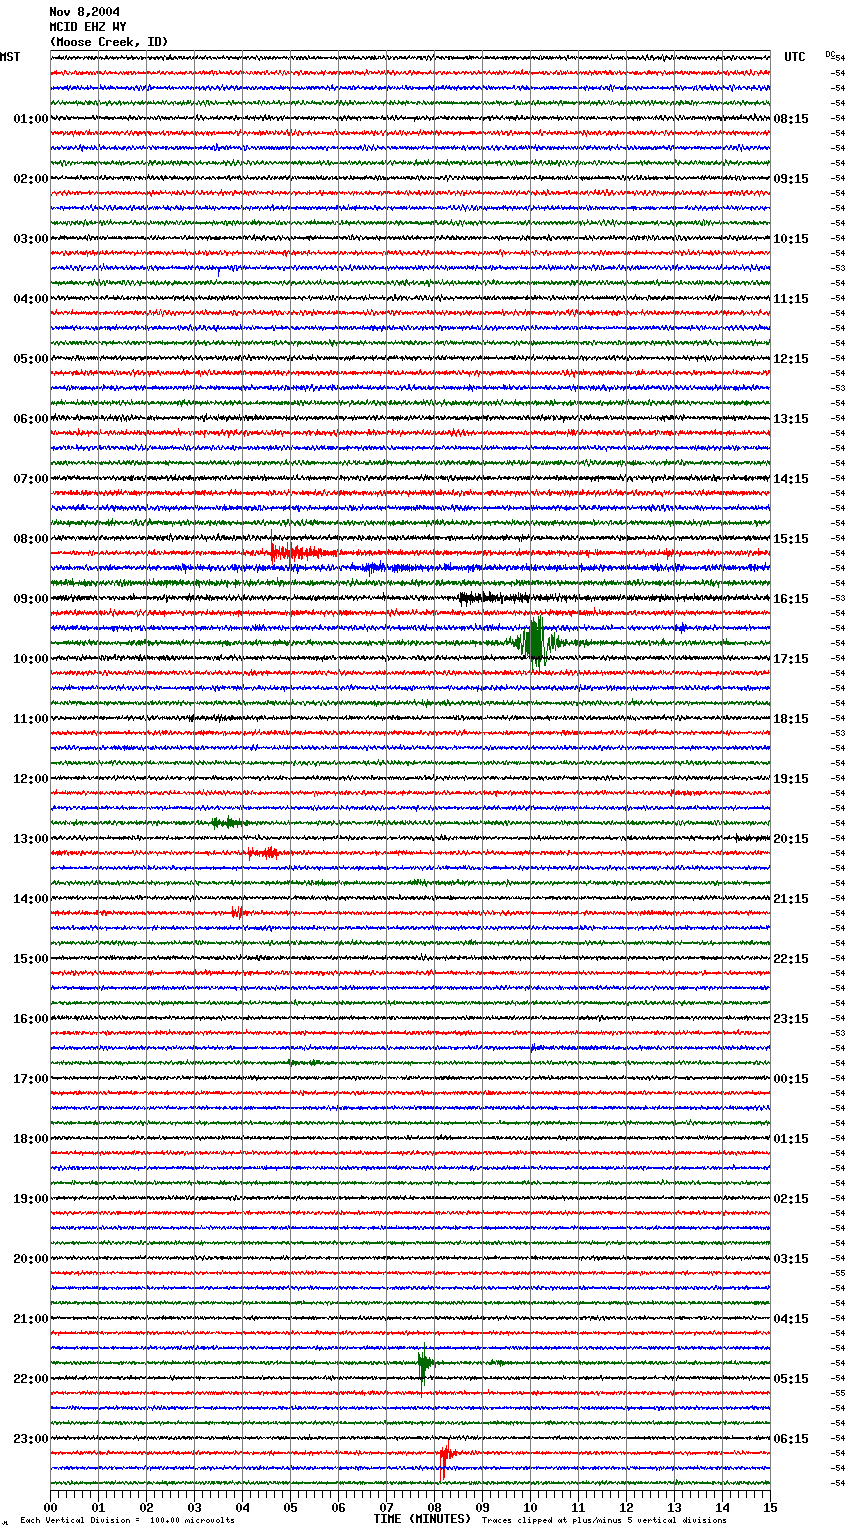The height and width of the screenshot is (1534, 850).
Task: Click minute 03 on the bottom axis
Action: (194, 1507)
